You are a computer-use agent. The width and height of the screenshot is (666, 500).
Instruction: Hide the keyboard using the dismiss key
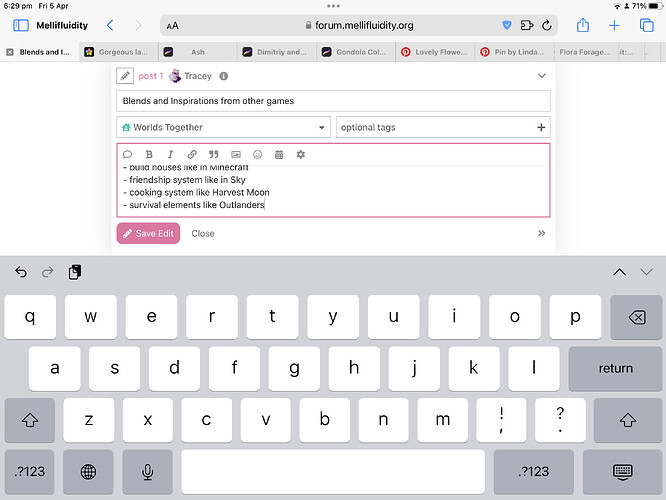[x=622, y=472]
